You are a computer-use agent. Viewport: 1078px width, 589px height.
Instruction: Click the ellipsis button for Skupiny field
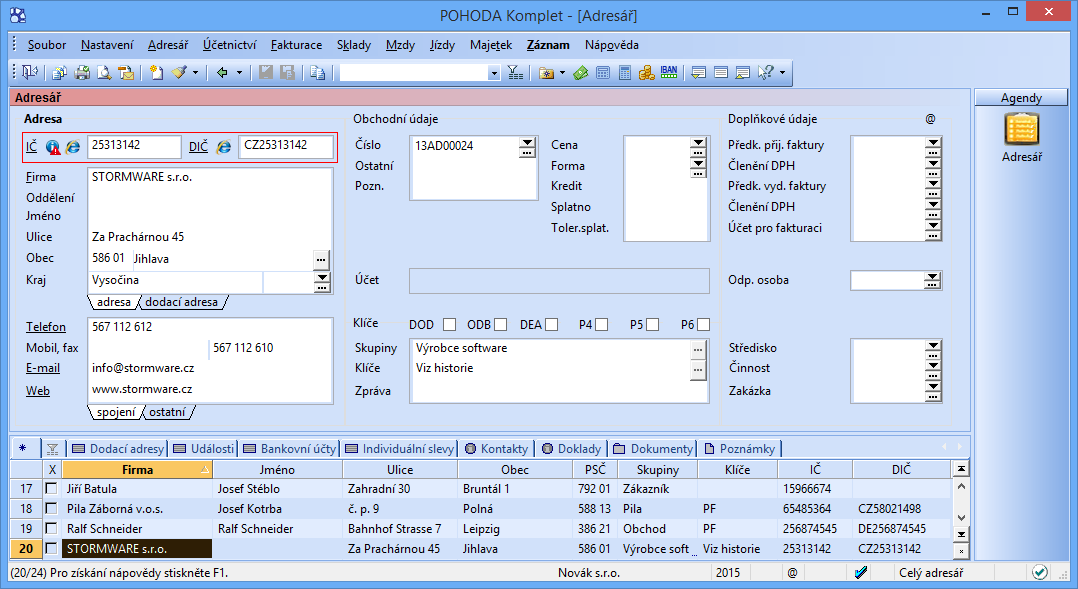tap(698, 349)
